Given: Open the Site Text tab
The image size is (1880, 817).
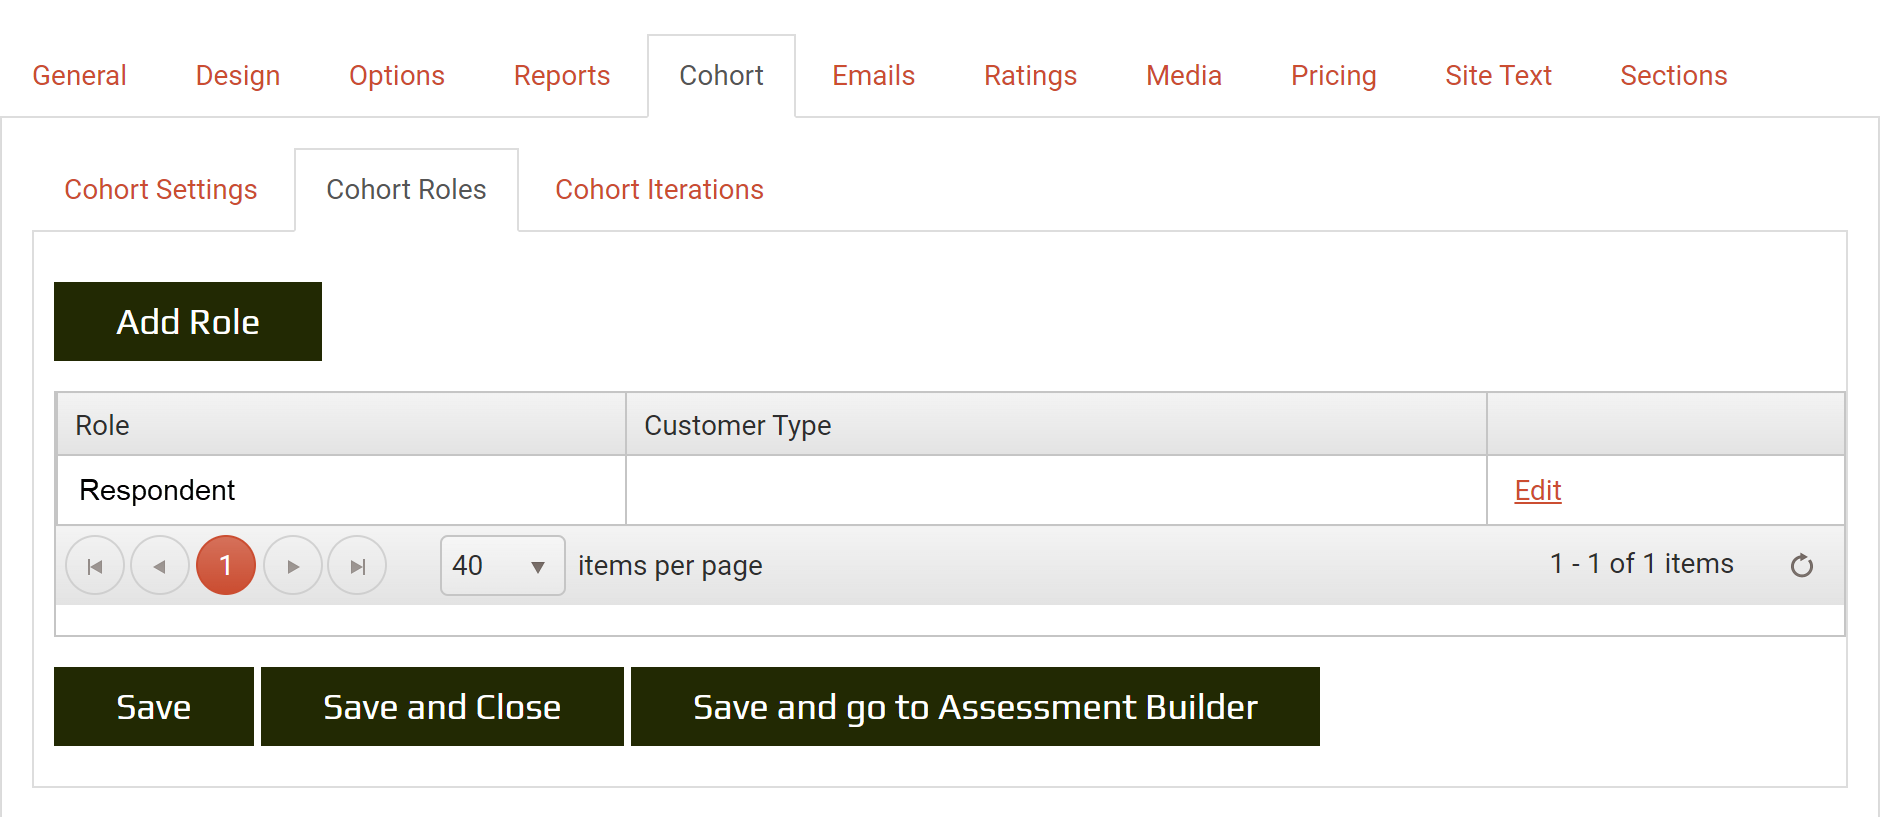Looking at the screenshot, I should click(x=1498, y=76).
